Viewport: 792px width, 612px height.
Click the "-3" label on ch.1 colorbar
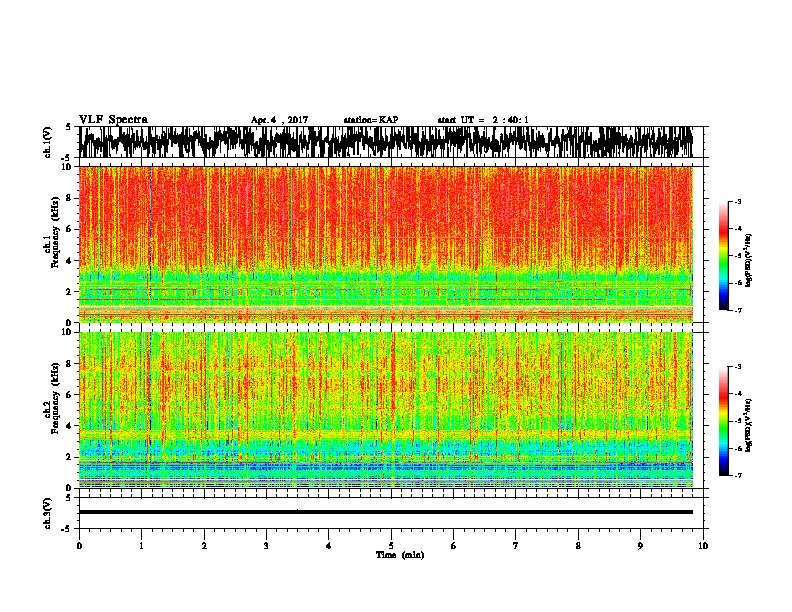click(738, 201)
